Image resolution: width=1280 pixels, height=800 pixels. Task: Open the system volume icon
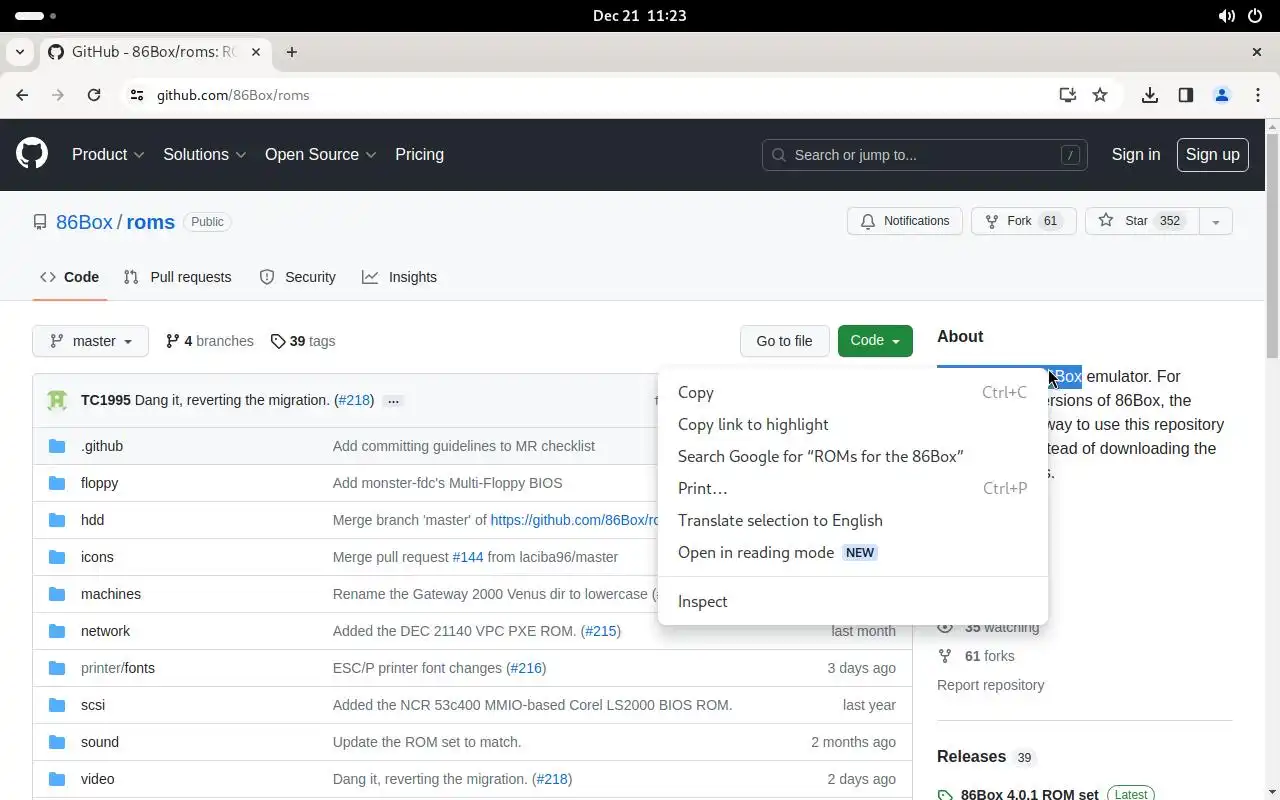(1226, 16)
